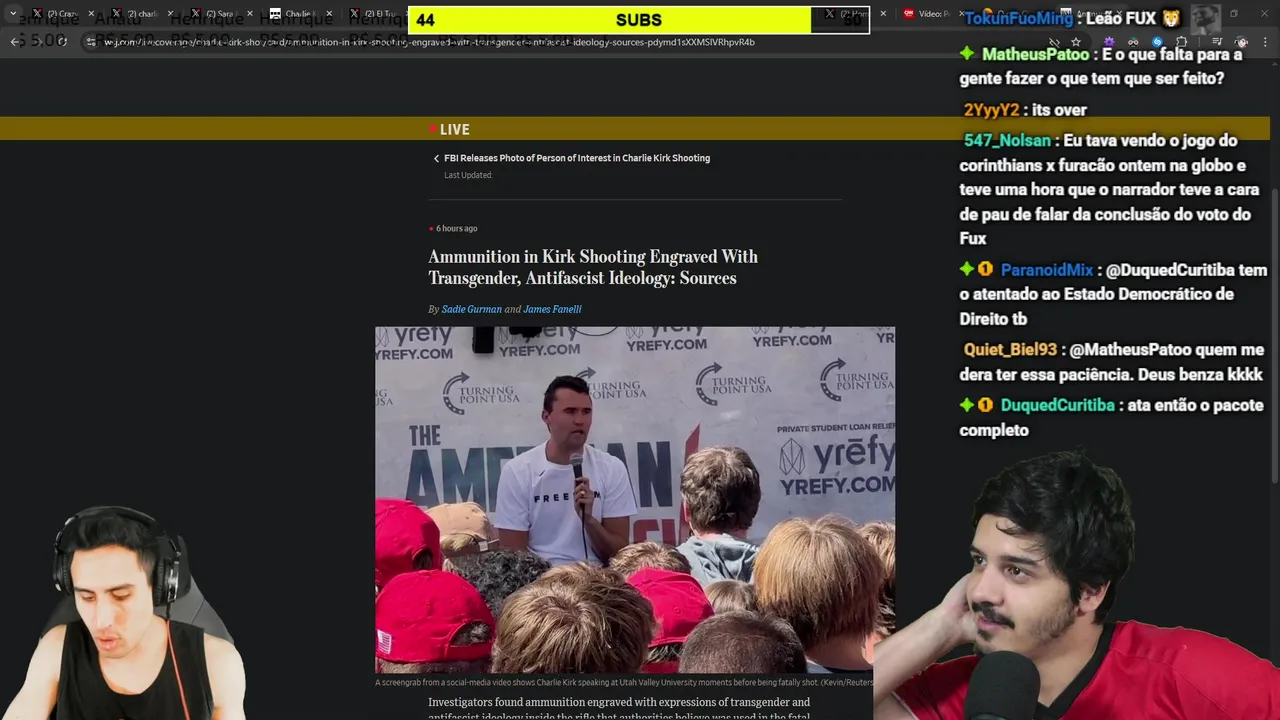
Task: Close the "(2) Craz" X tab
Action: pos(91,14)
